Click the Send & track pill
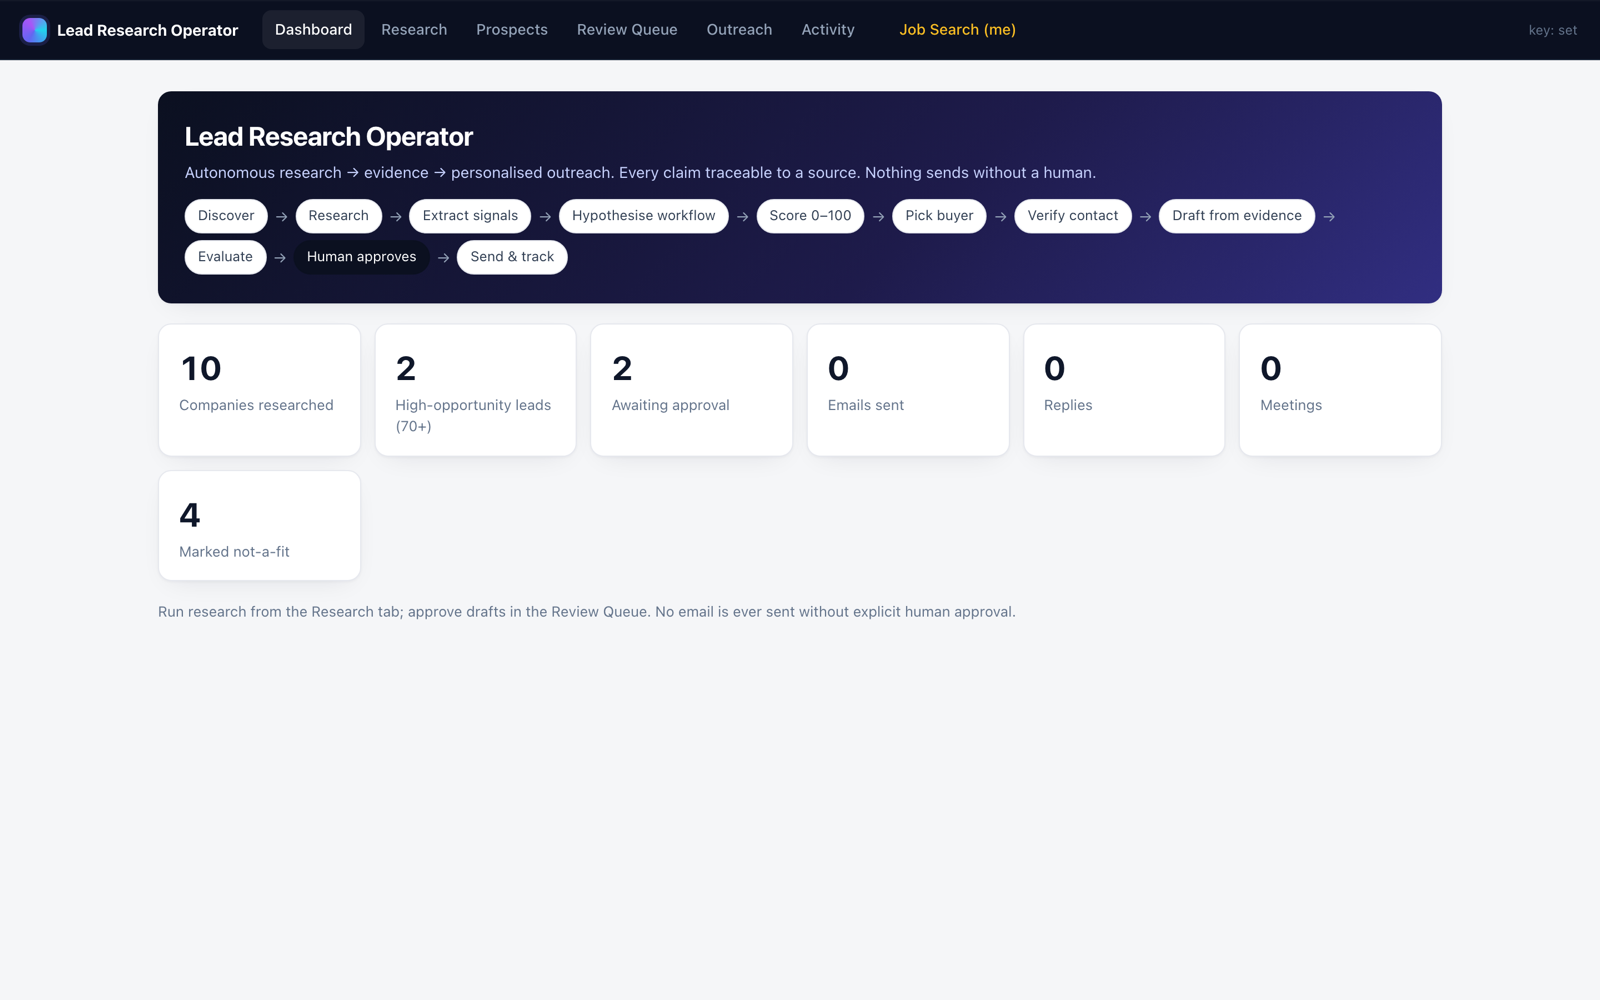This screenshot has width=1600, height=1000. click(512, 257)
